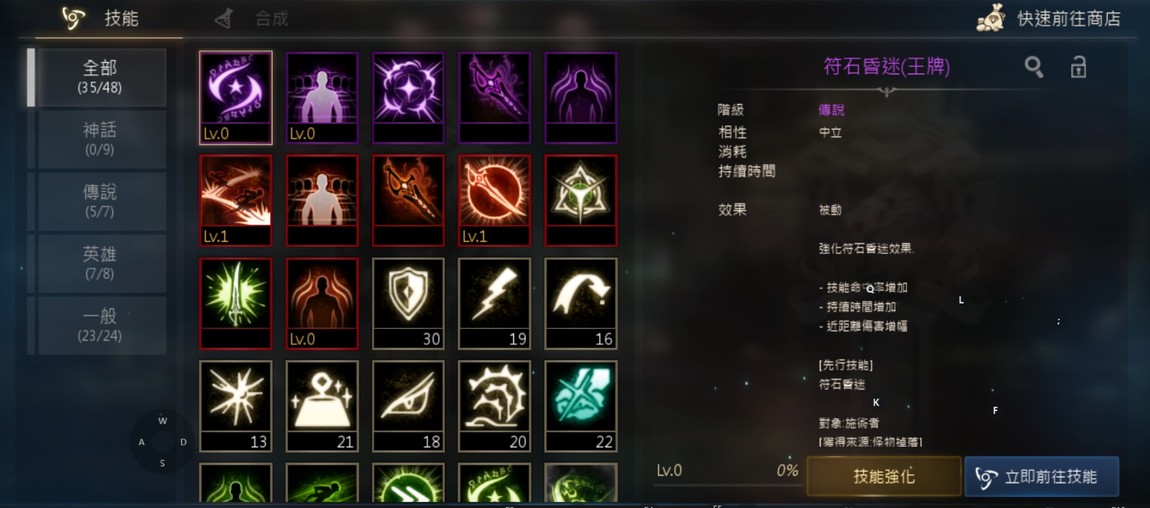
Task: Select the curved arrow skill numbered 16
Action: pos(581,303)
